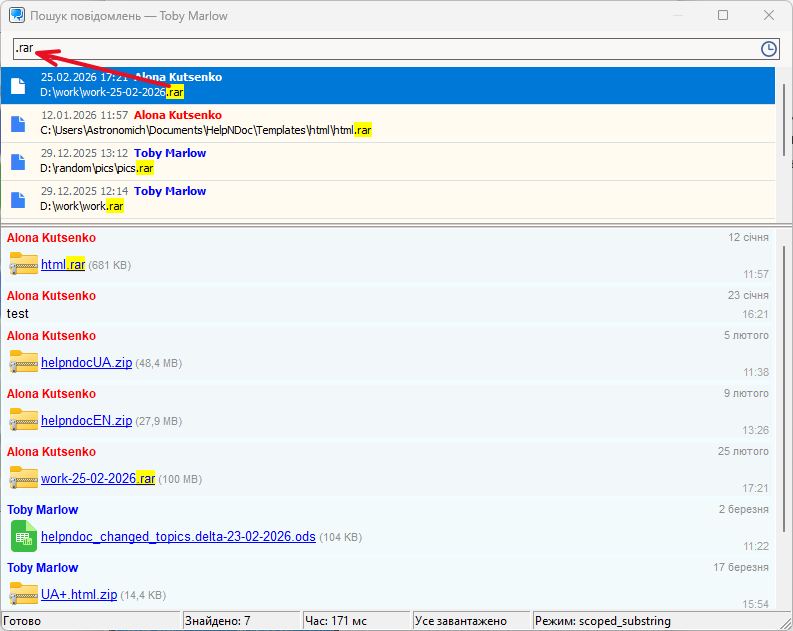
Task: Click Toby Marlow name in 13:12 result
Action: 170,153
